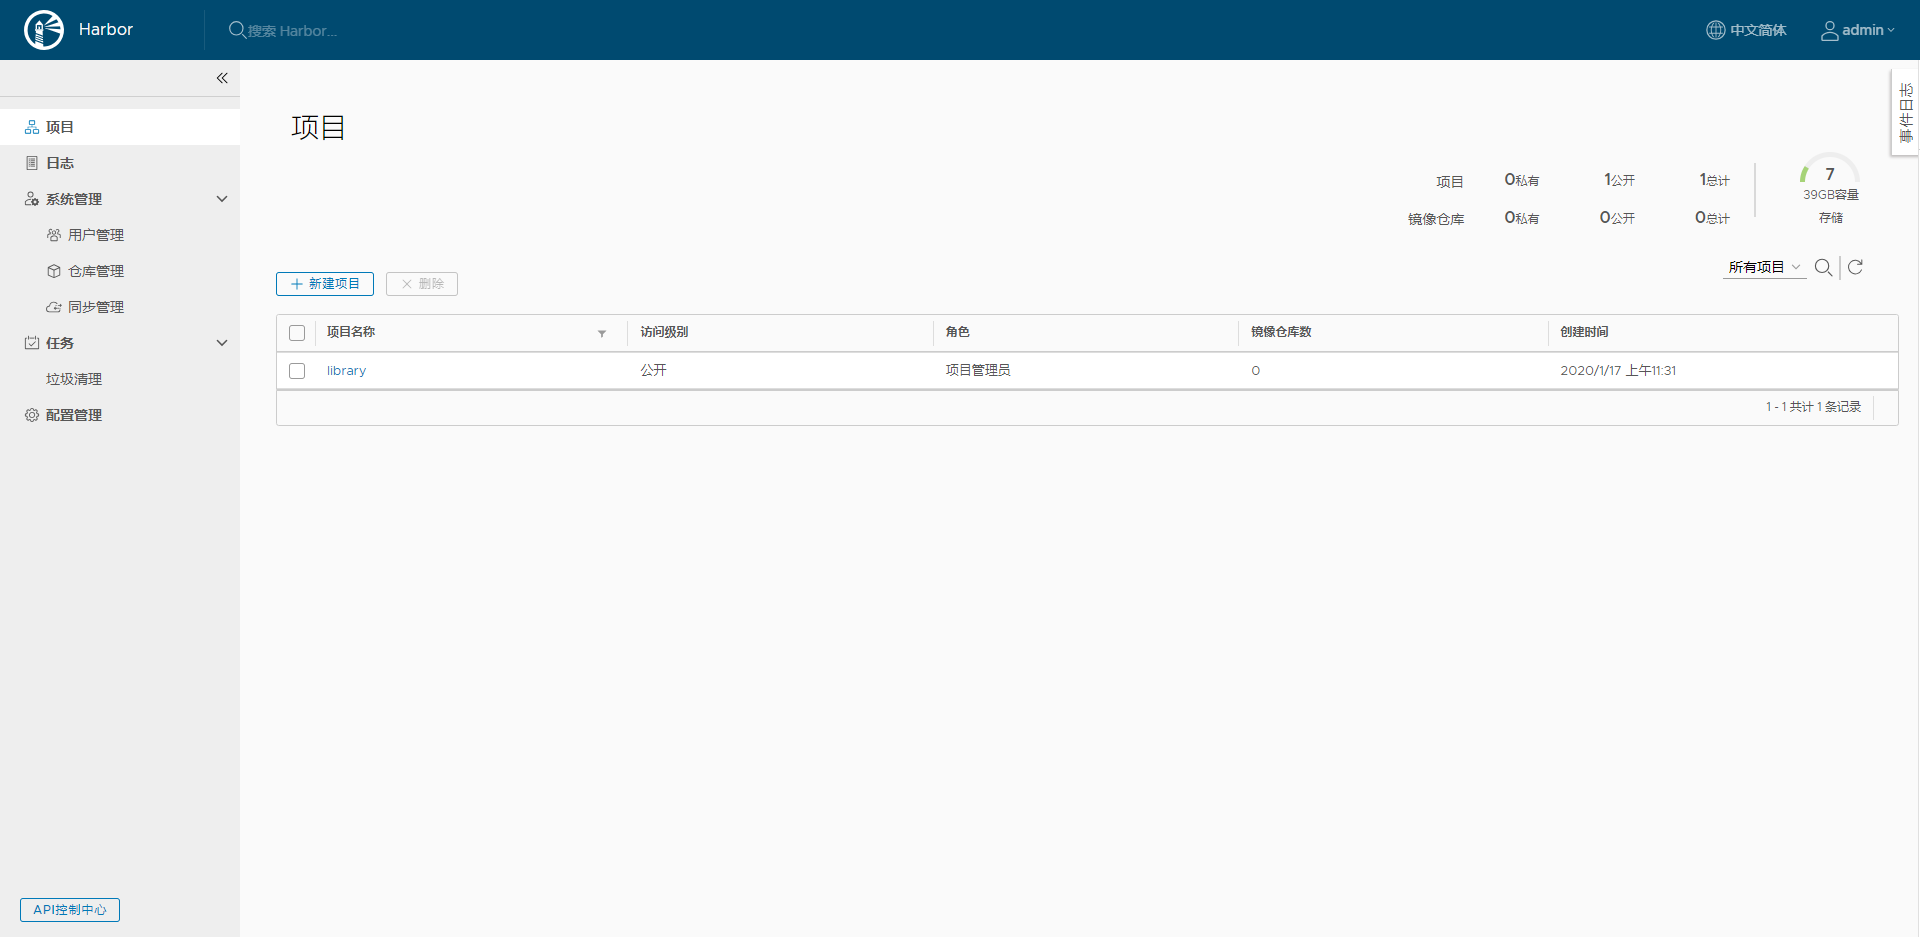Click the 同步管理 replication cloud icon
The width and height of the screenshot is (1920, 937).
click(x=54, y=307)
